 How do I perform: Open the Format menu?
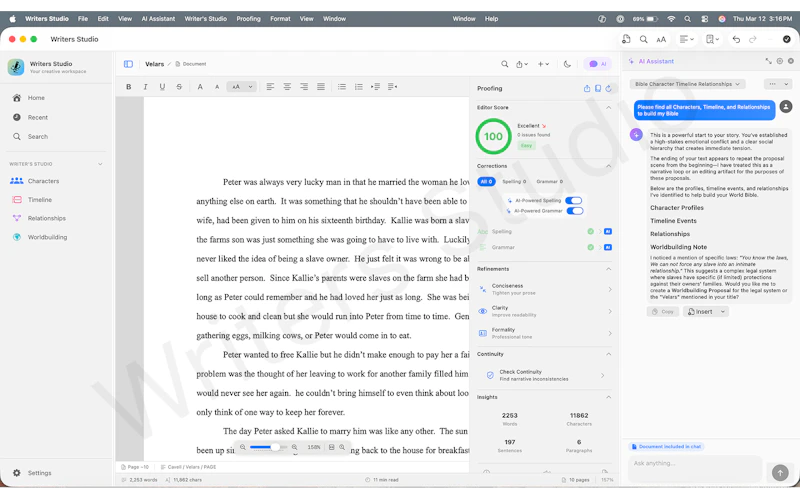[280, 19]
